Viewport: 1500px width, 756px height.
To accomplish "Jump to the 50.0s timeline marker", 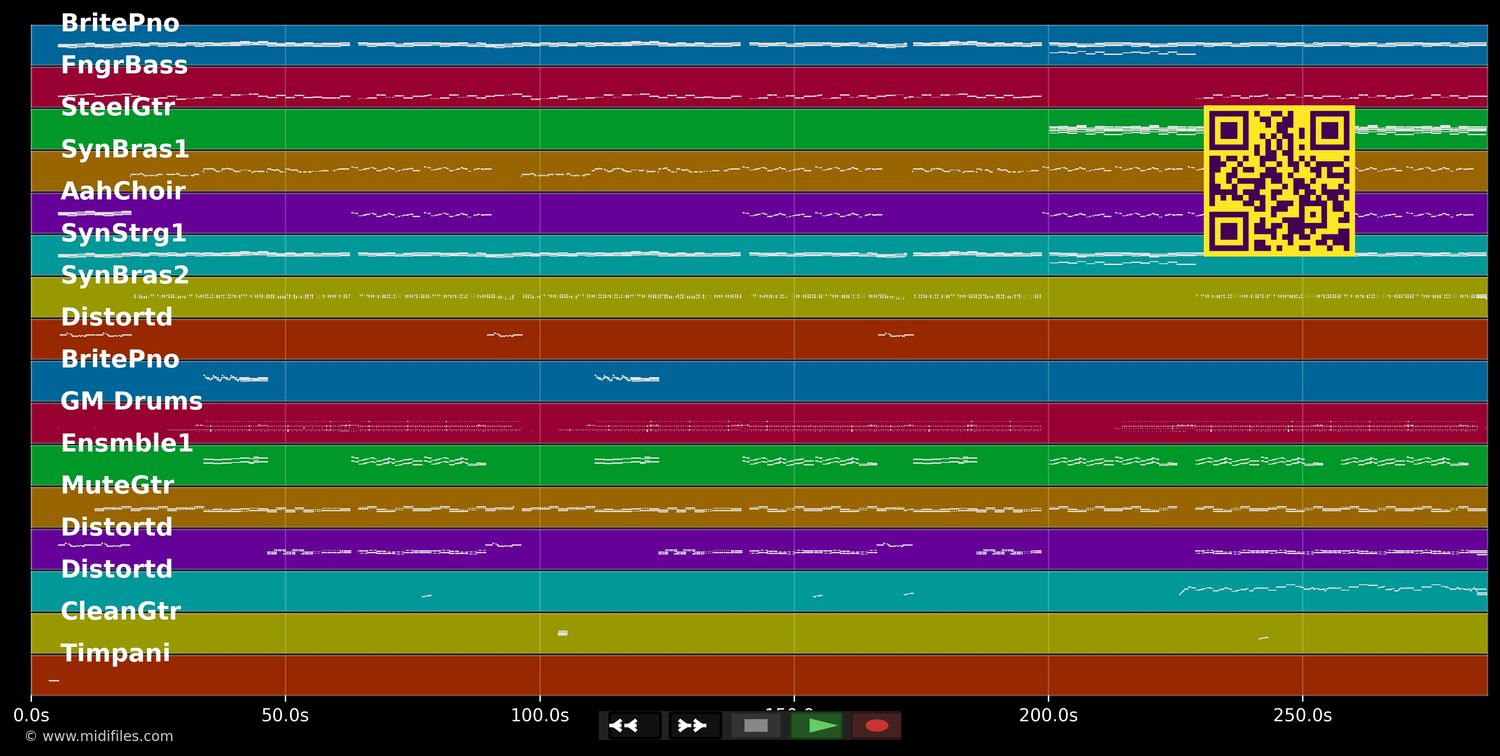I will [285, 716].
